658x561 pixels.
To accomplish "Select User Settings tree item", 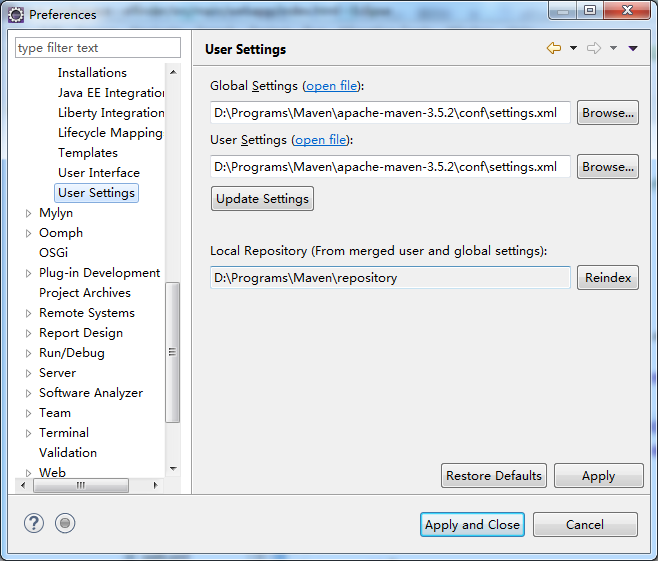I will [x=96, y=193].
